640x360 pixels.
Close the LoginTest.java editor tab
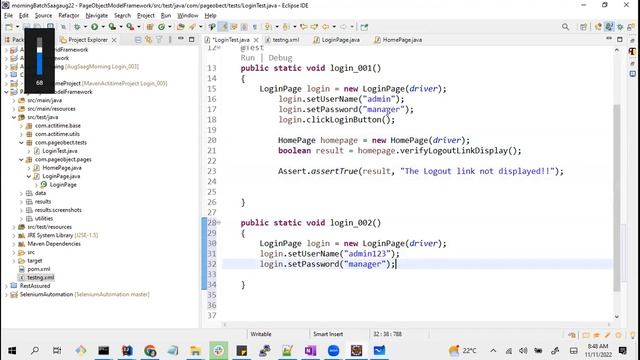pyautogui.click(x=256, y=40)
